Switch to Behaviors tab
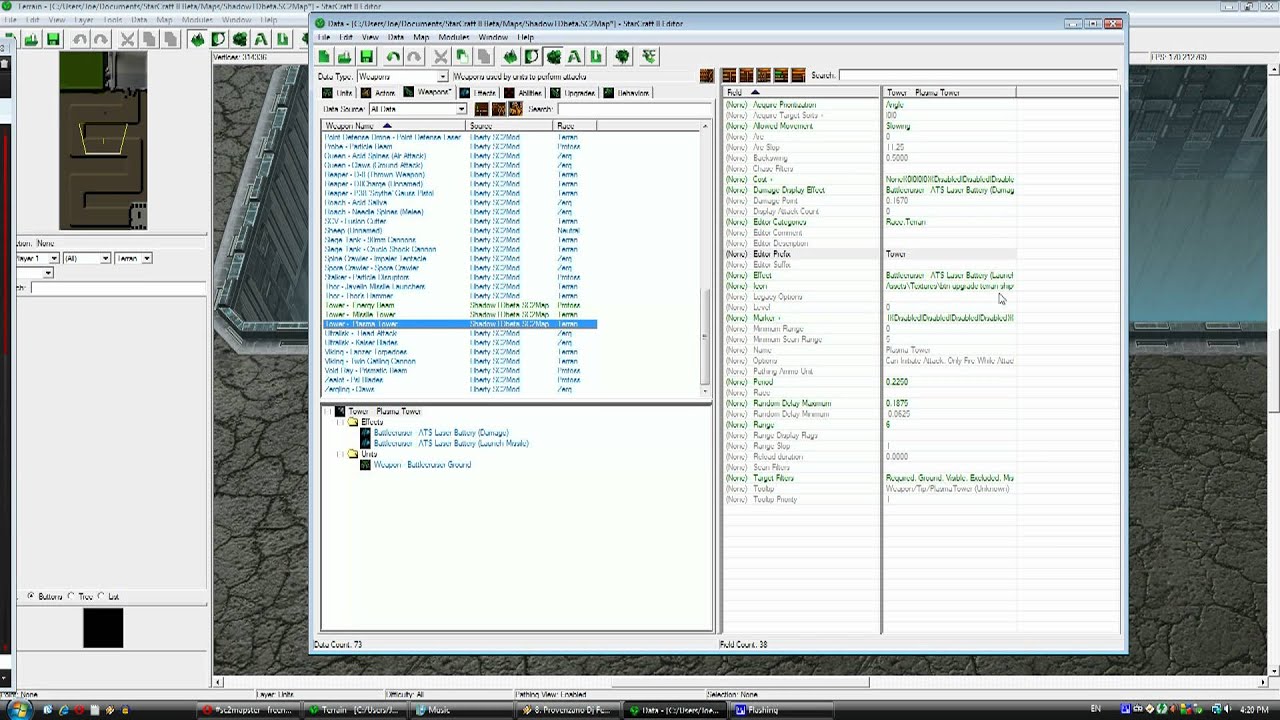The width and height of the screenshot is (1280, 720). (x=625, y=93)
